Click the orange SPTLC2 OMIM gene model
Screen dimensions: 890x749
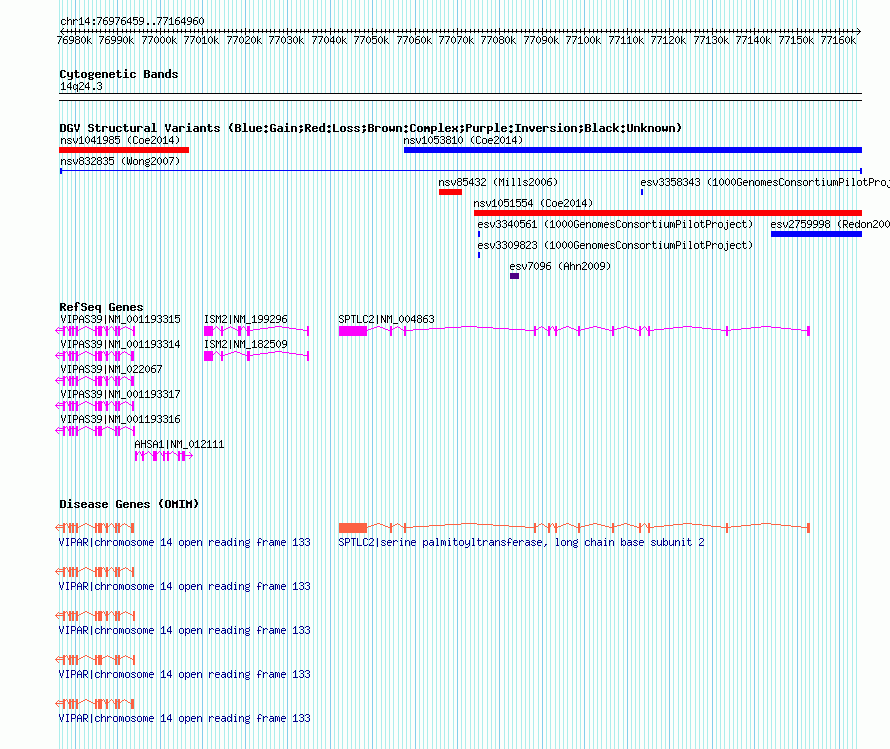point(574,528)
